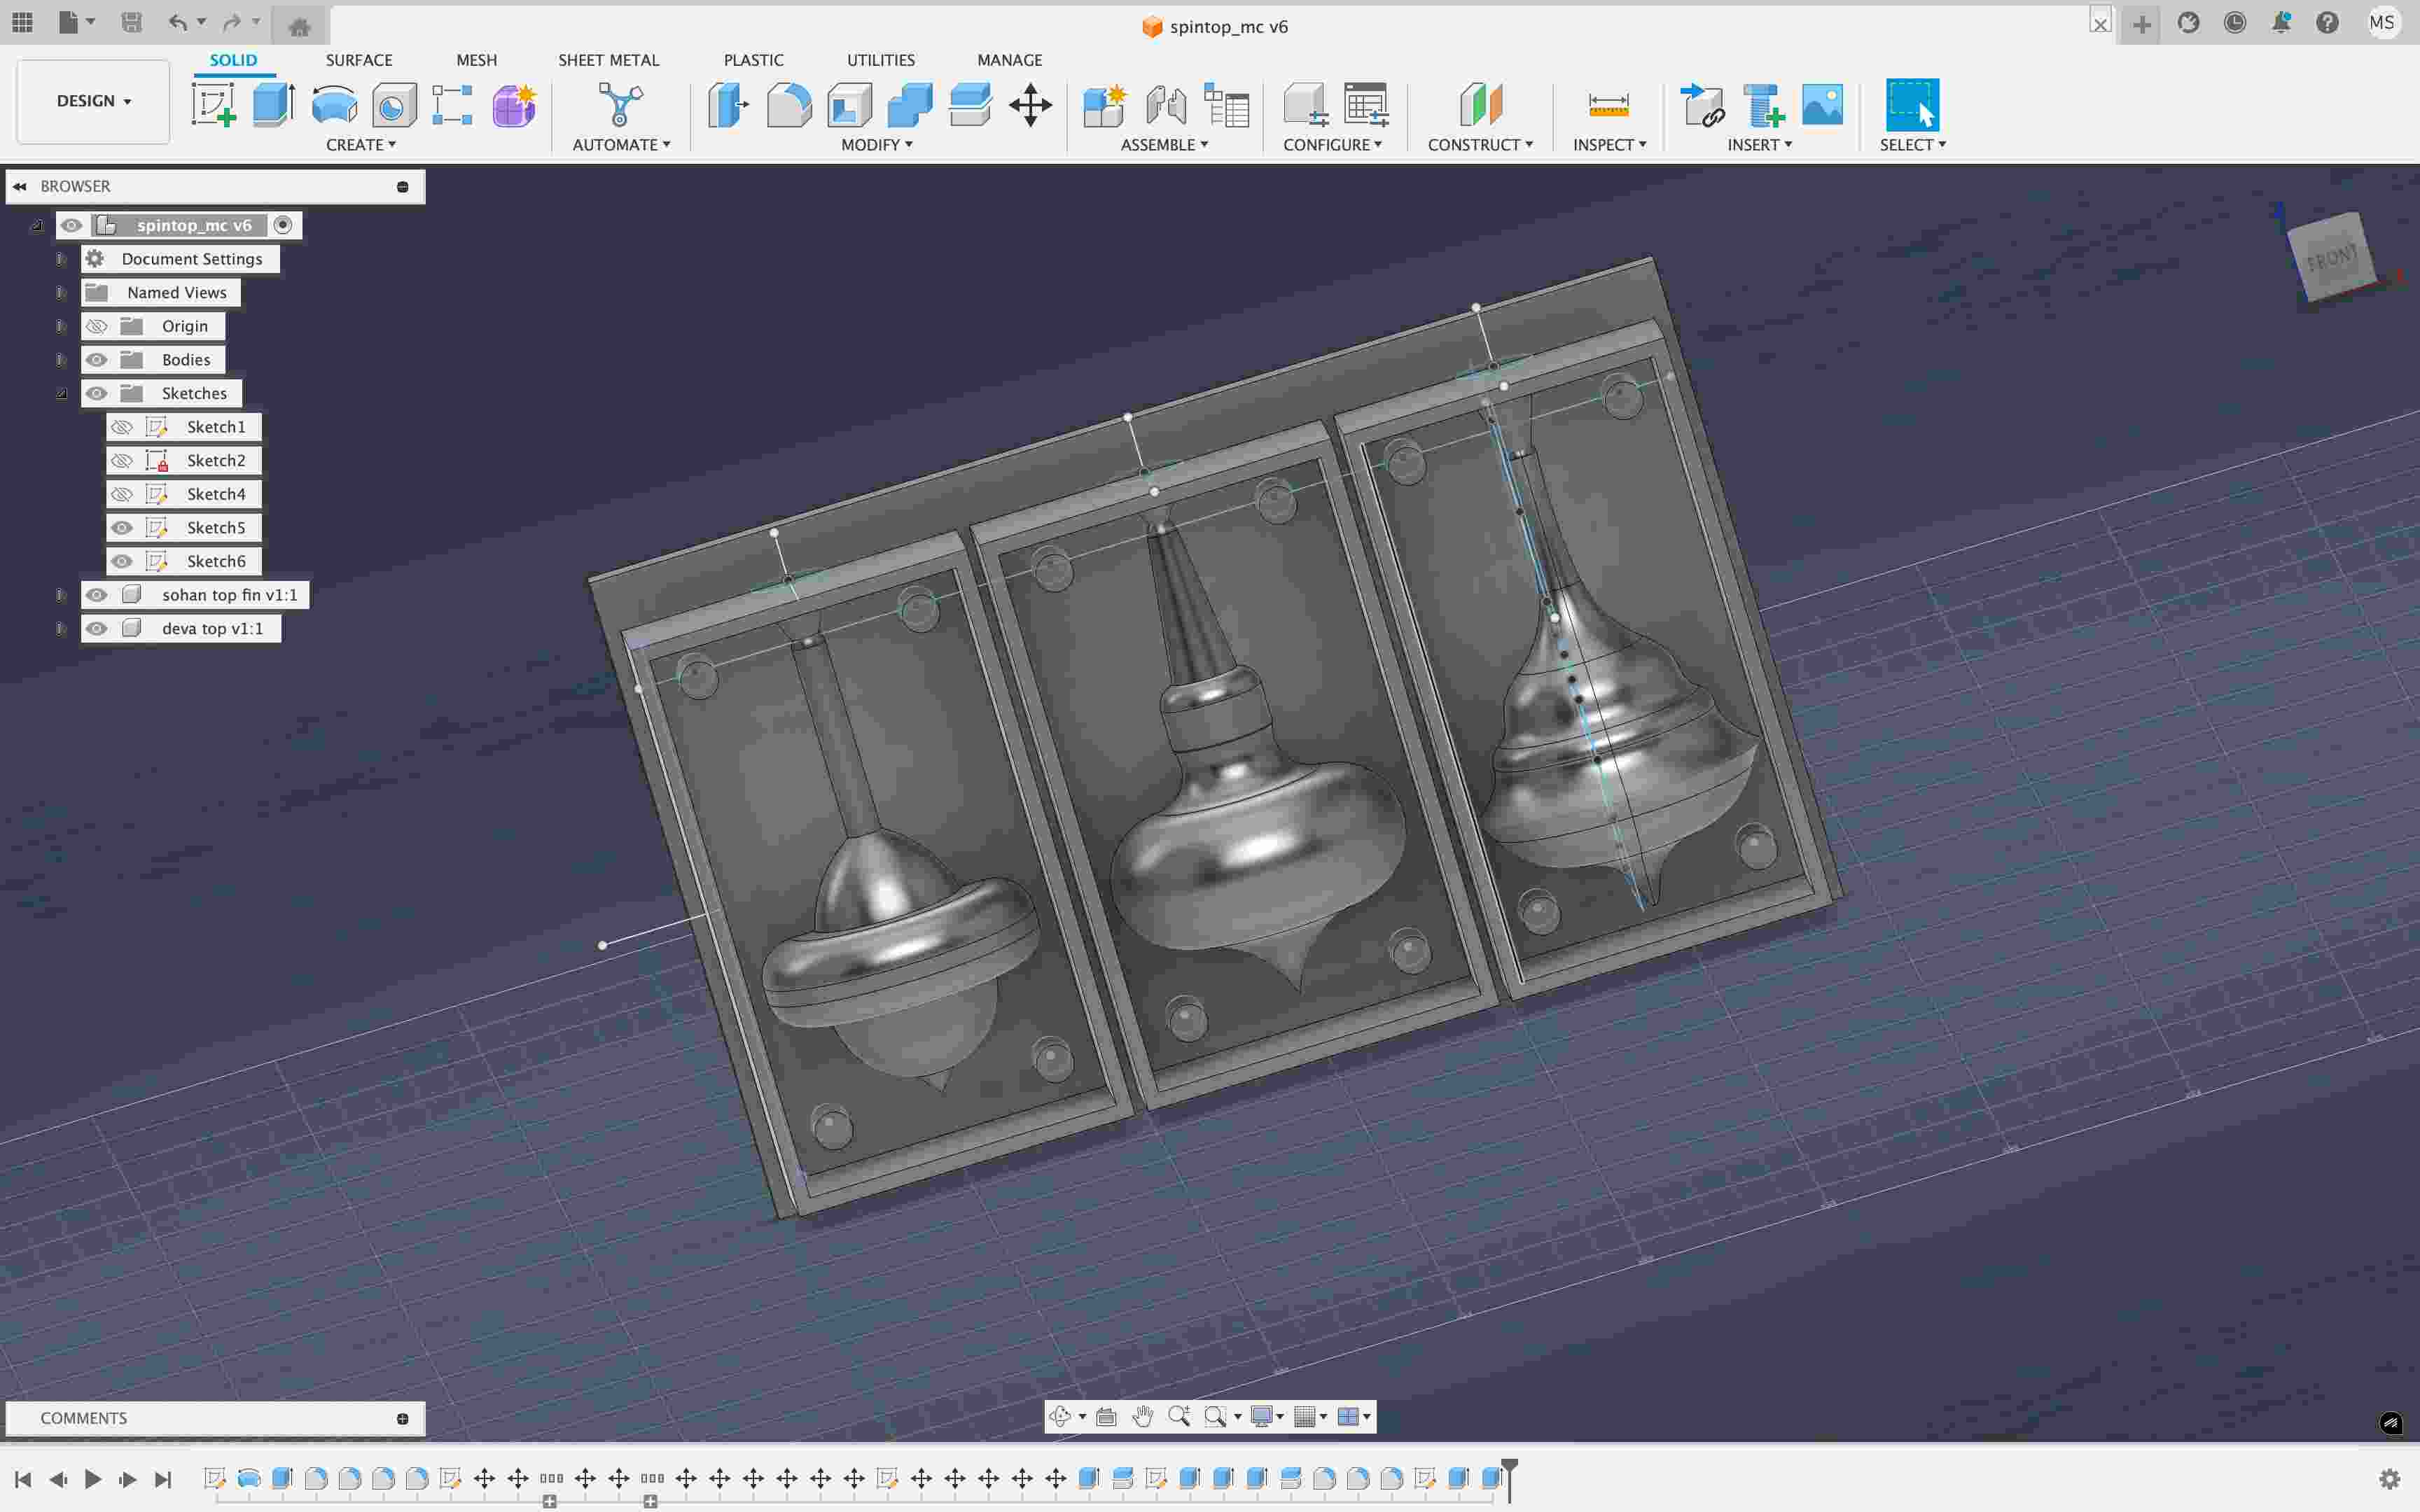The width and height of the screenshot is (2420, 1512).
Task: Hide the Bodies folder via eye icon
Action: [x=96, y=360]
